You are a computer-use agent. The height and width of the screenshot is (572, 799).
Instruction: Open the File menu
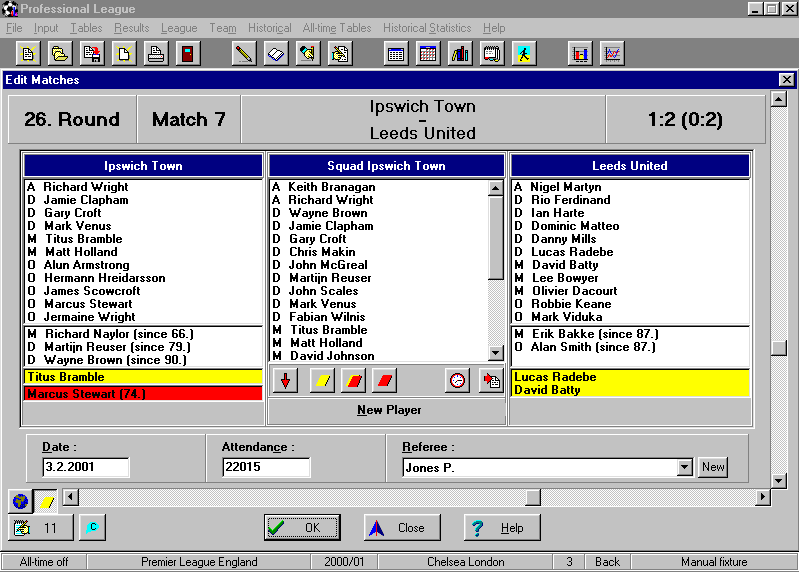tap(14, 28)
